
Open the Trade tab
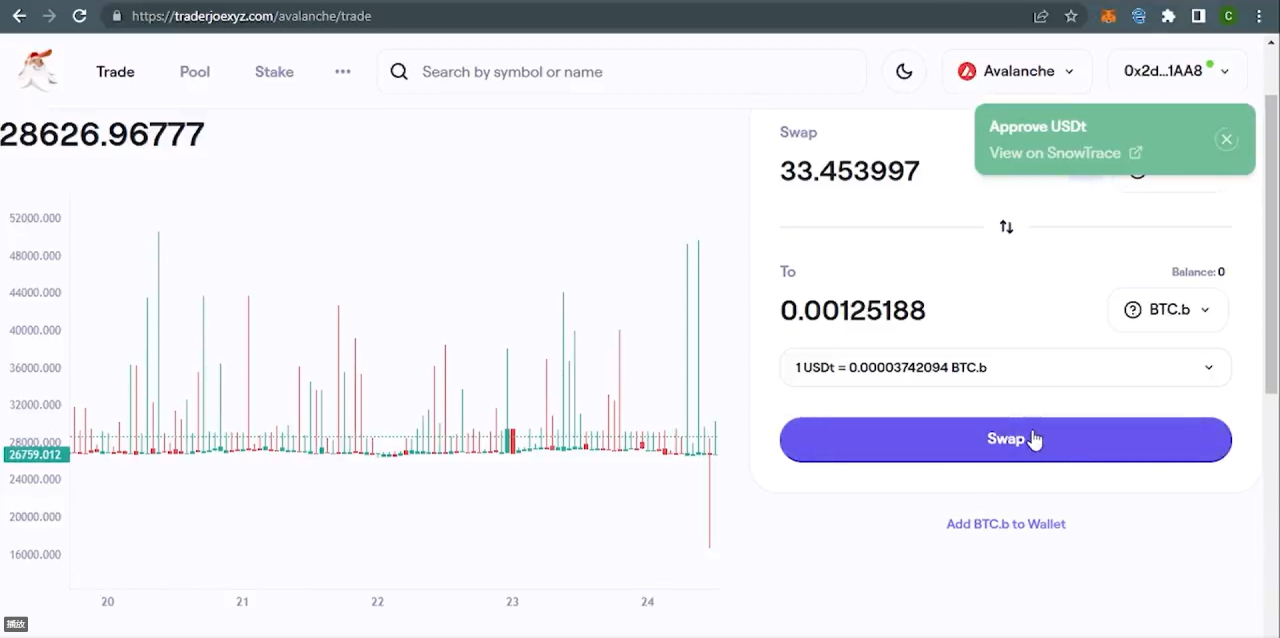tap(115, 72)
